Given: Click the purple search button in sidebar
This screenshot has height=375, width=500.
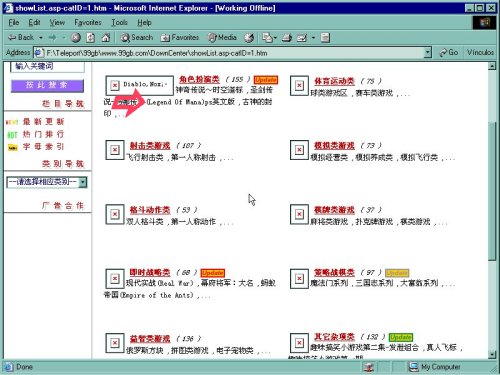Looking at the screenshot, I should coord(47,86).
